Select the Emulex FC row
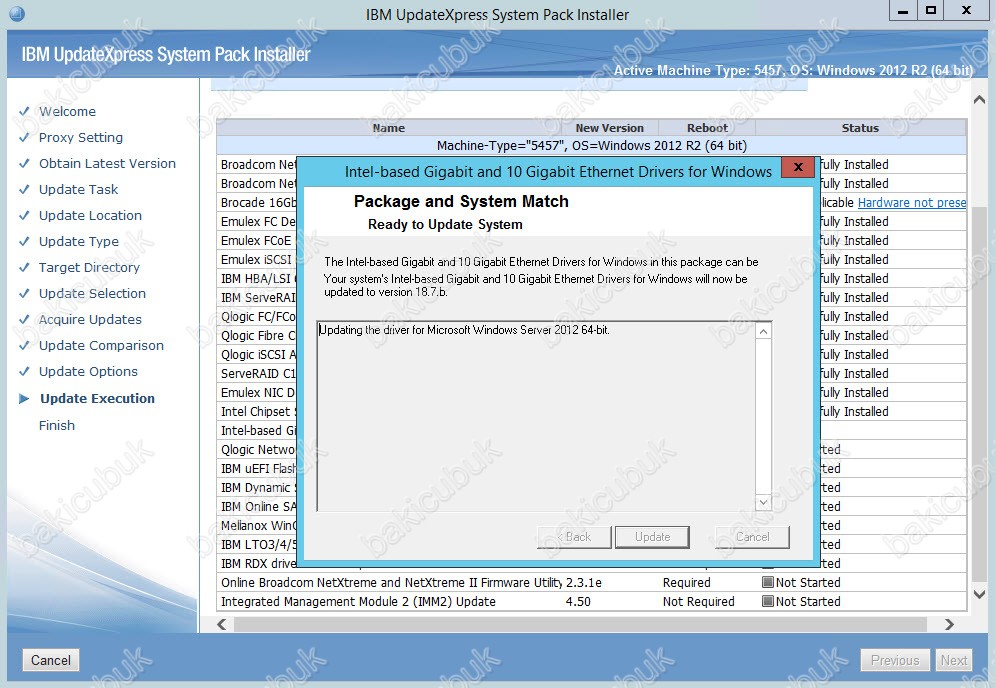 pos(258,222)
